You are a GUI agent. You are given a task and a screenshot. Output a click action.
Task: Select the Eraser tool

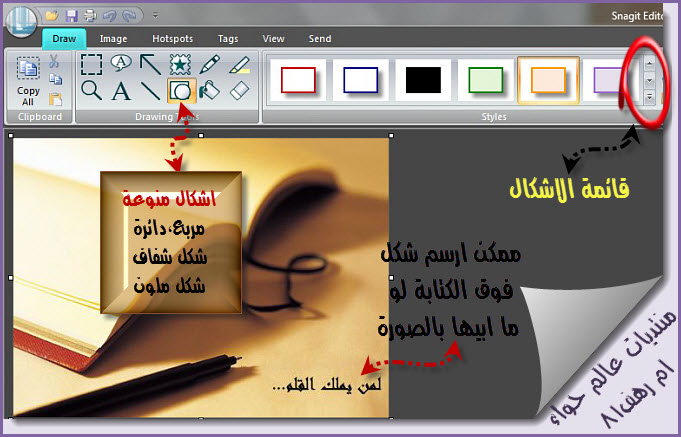click(239, 92)
